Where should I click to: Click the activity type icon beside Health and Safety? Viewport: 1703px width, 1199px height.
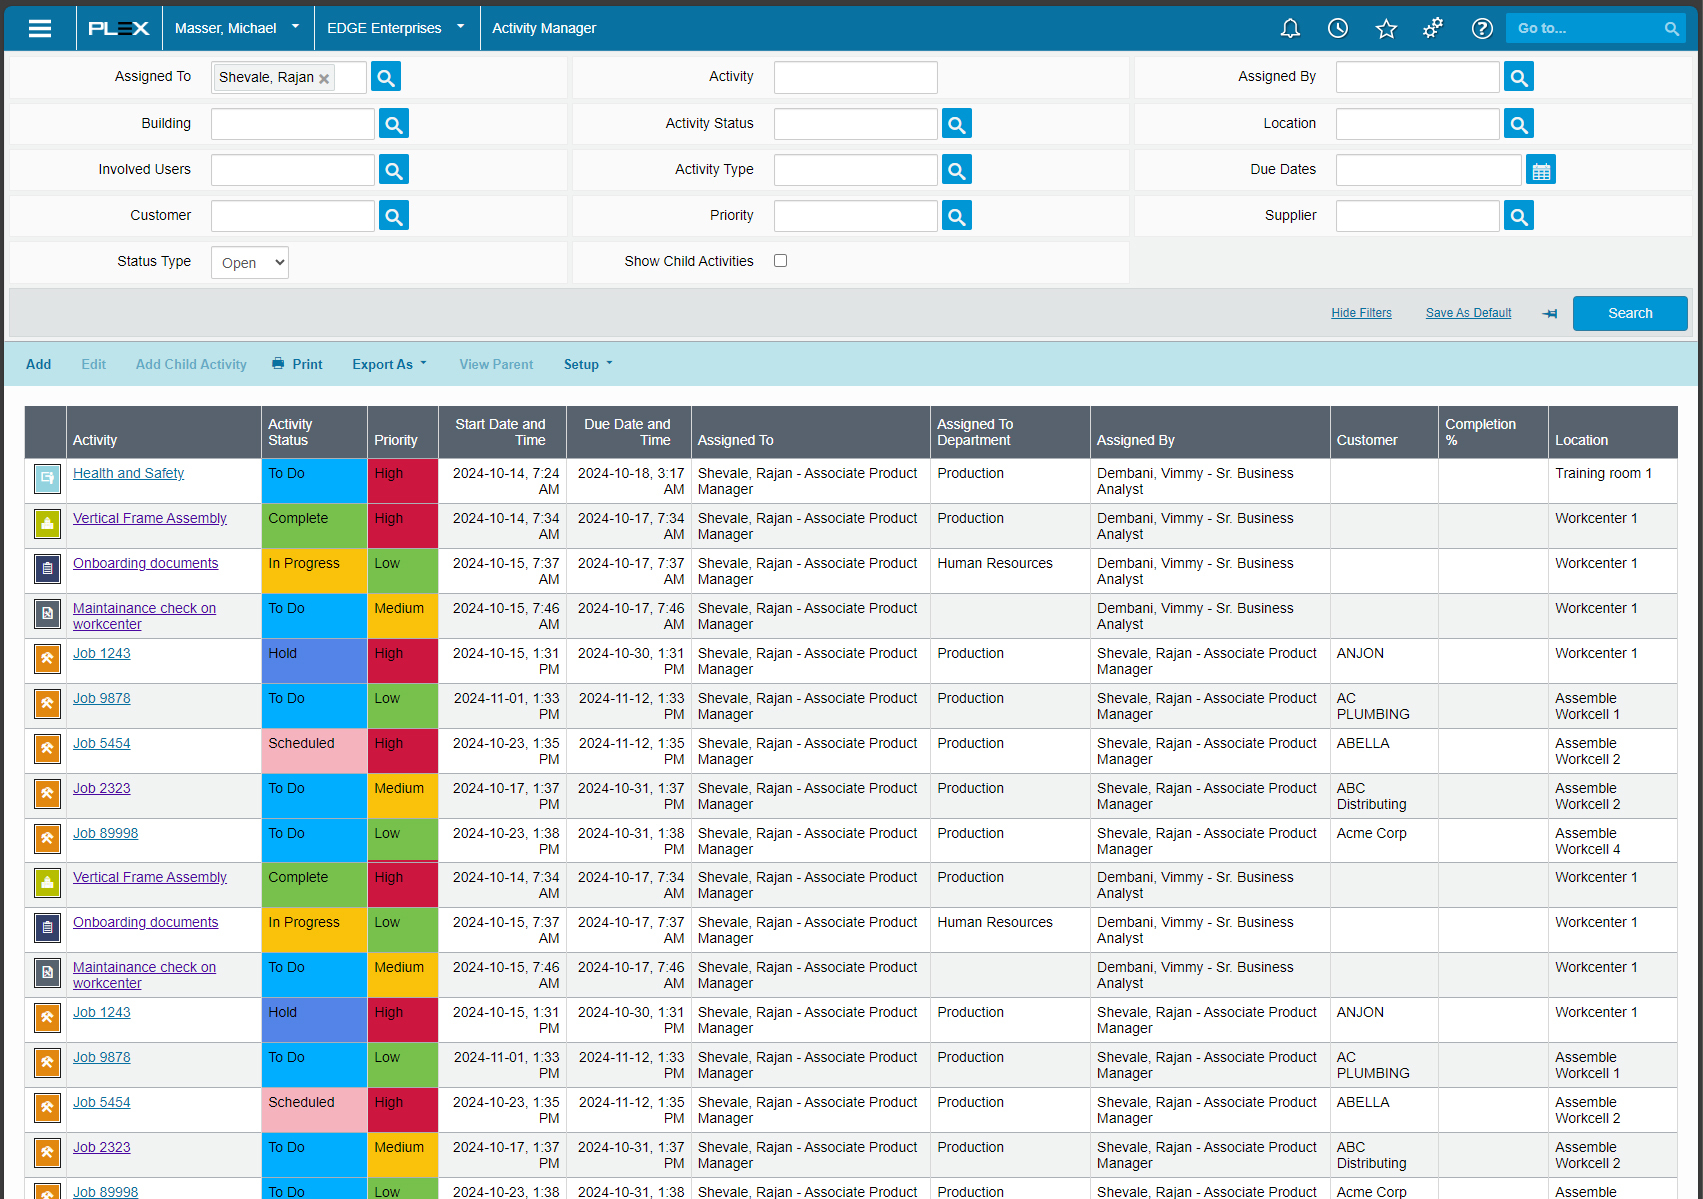(x=46, y=479)
